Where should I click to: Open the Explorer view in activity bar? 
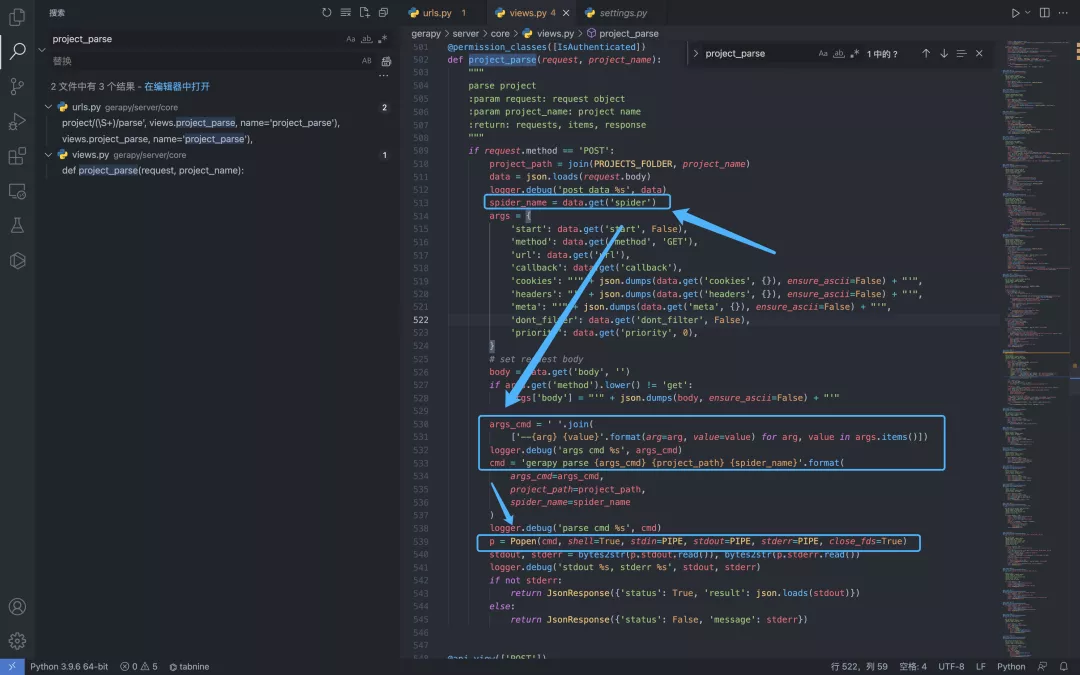coord(17,17)
